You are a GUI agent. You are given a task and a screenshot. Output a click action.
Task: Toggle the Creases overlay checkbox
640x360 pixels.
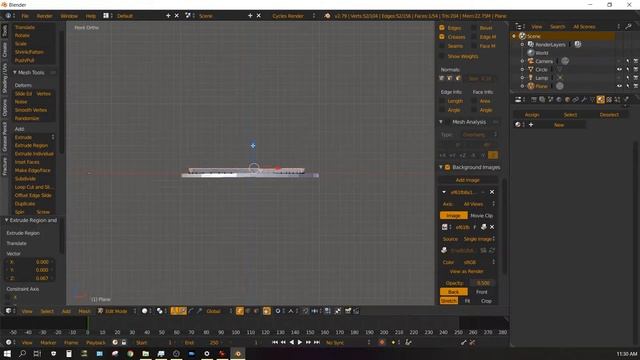(x=442, y=37)
